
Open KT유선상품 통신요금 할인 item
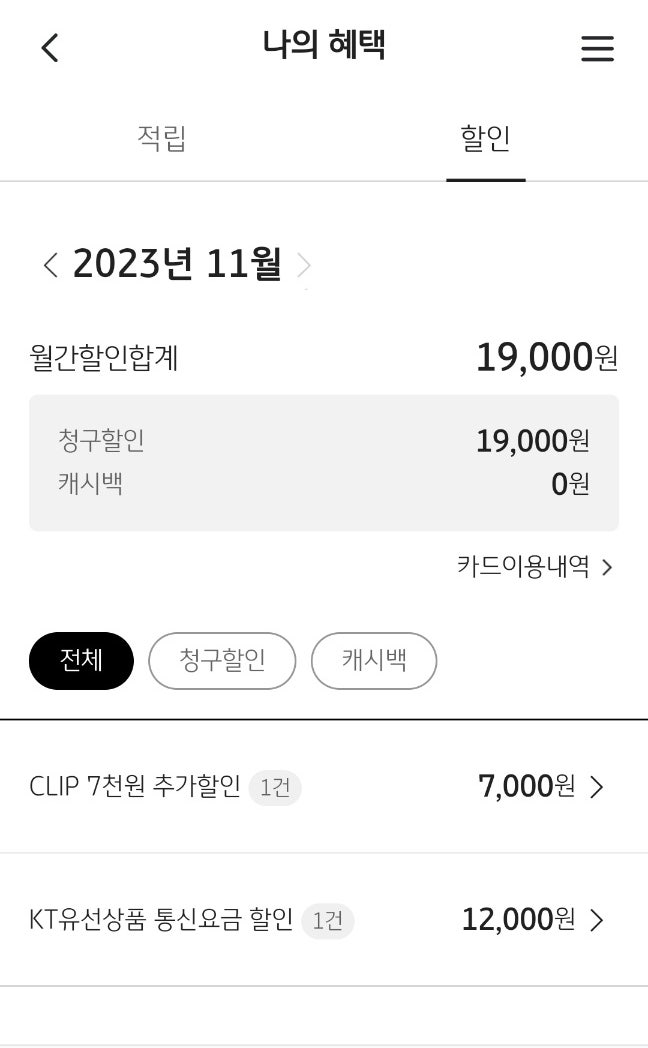tap(161, 920)
